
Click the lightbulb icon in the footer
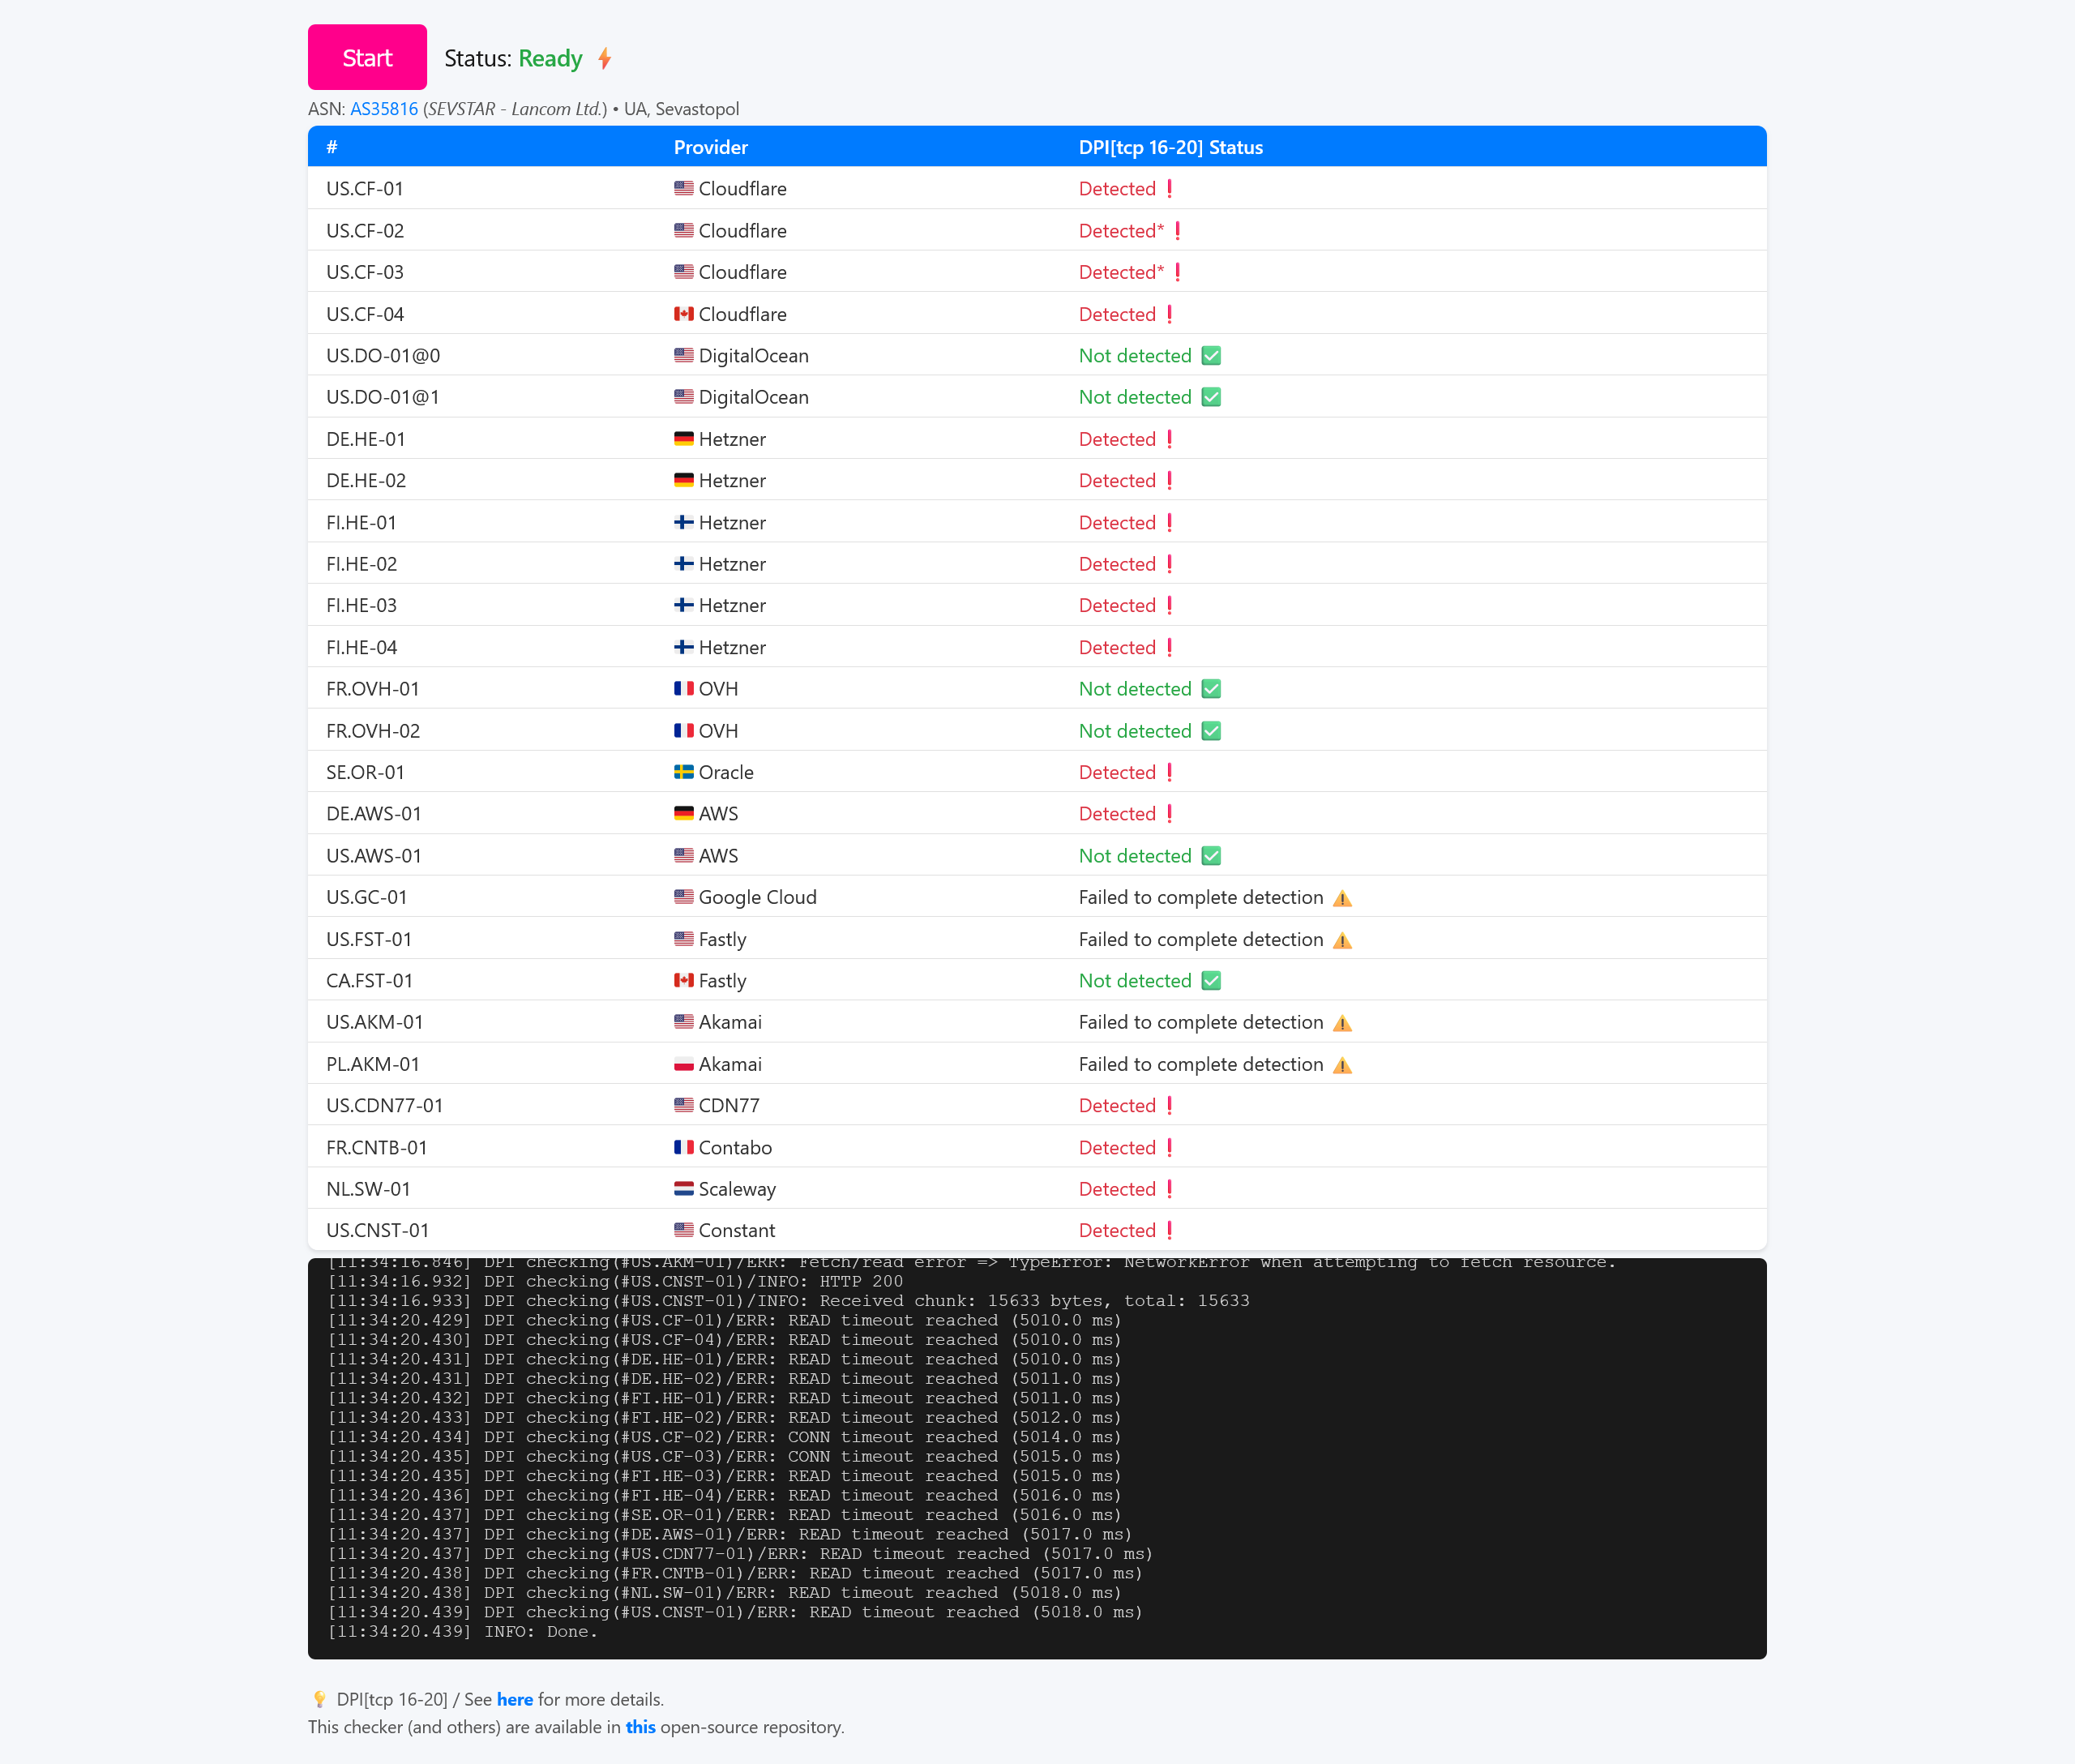(319, 1699)
